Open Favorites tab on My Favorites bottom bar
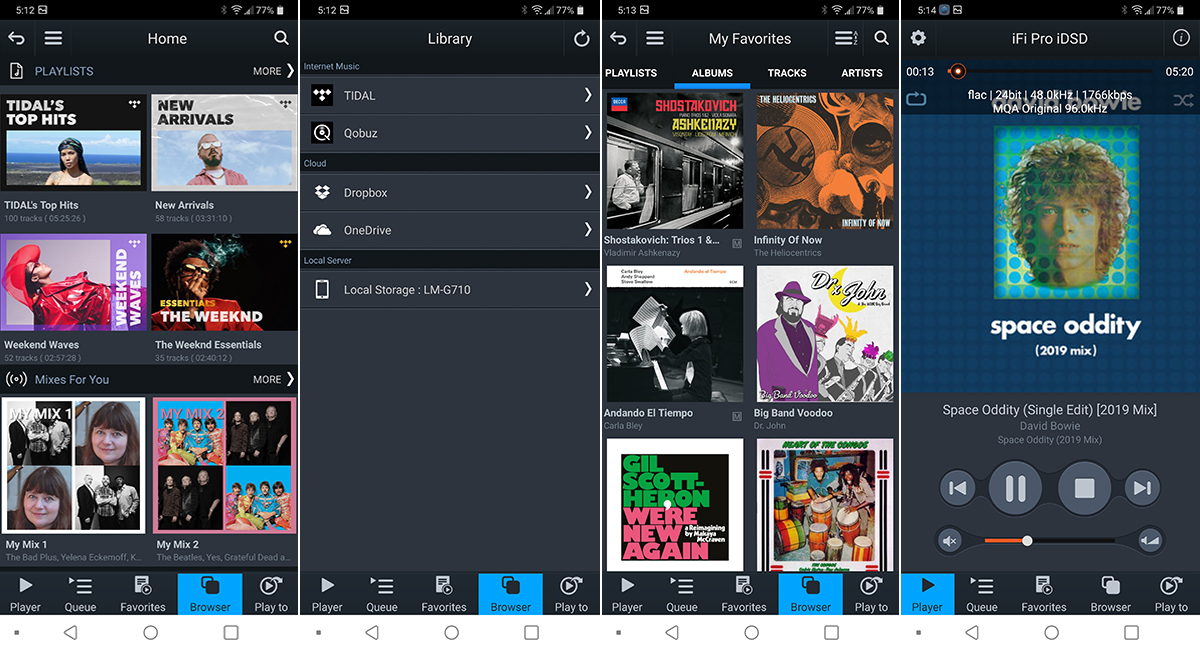Viewport: 1200px width, 649px height. coord(744,593)
